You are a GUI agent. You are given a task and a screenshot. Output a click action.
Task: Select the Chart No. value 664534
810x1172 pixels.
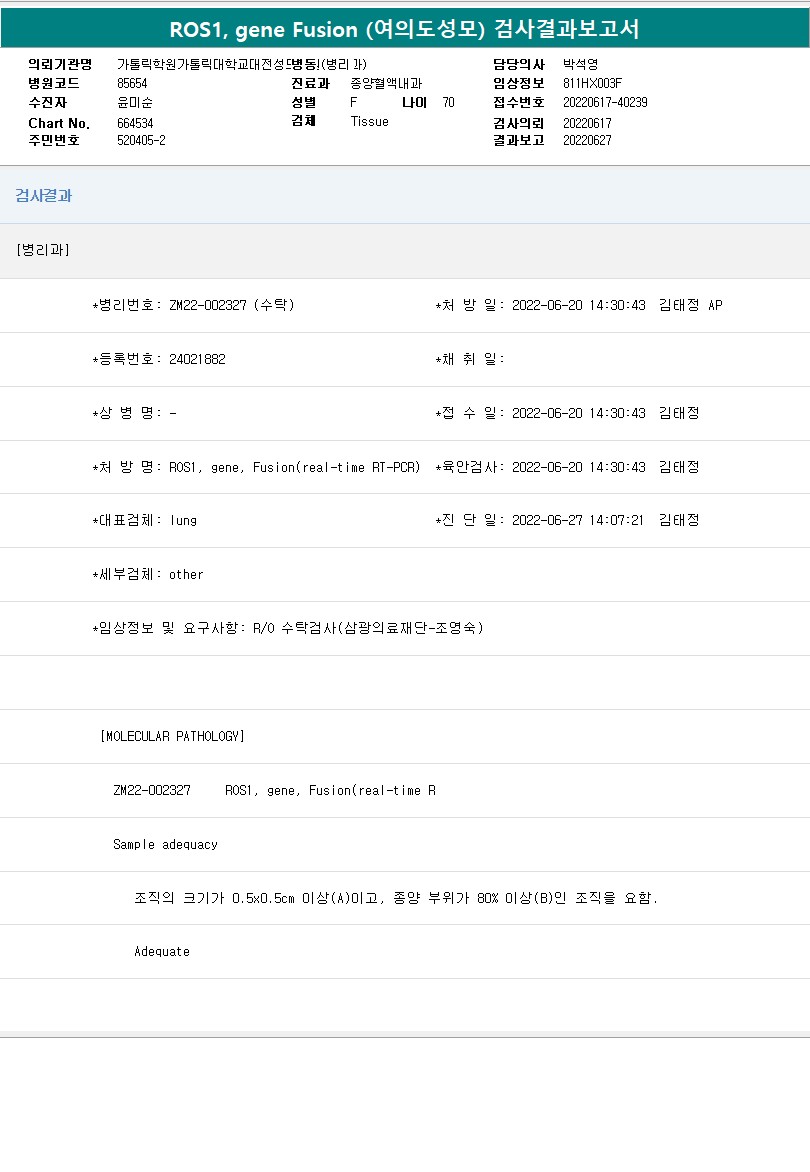pos(135,123)
